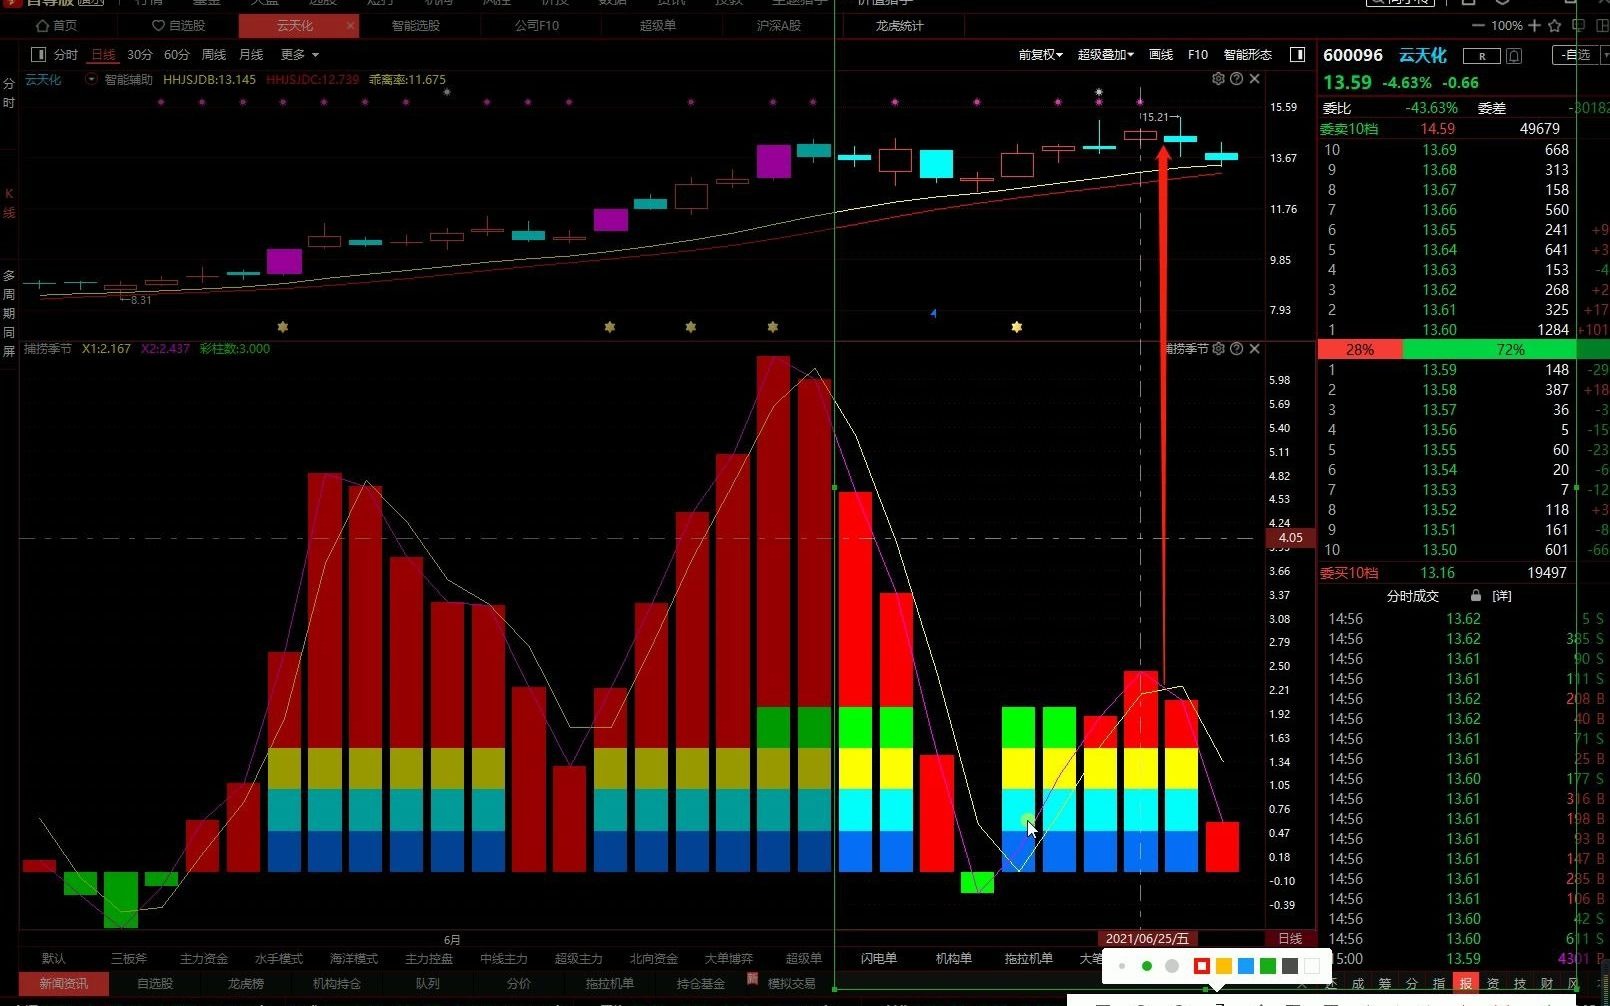Screen dimensions: 1610x1006
Task: Click the 画线 drawing tool button
Action: coord(1161,55)
